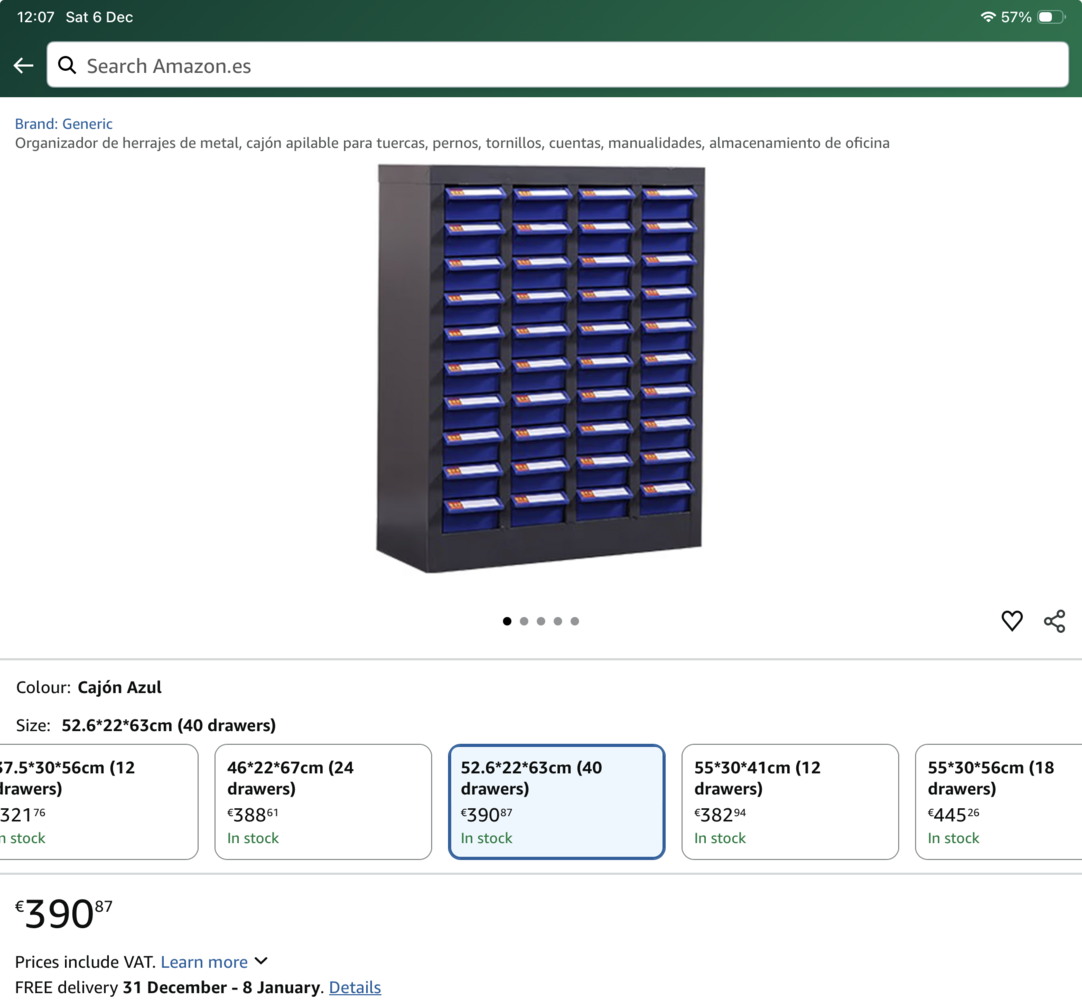
Task: Open the Brand: Generic link
Action: point(64,124)
